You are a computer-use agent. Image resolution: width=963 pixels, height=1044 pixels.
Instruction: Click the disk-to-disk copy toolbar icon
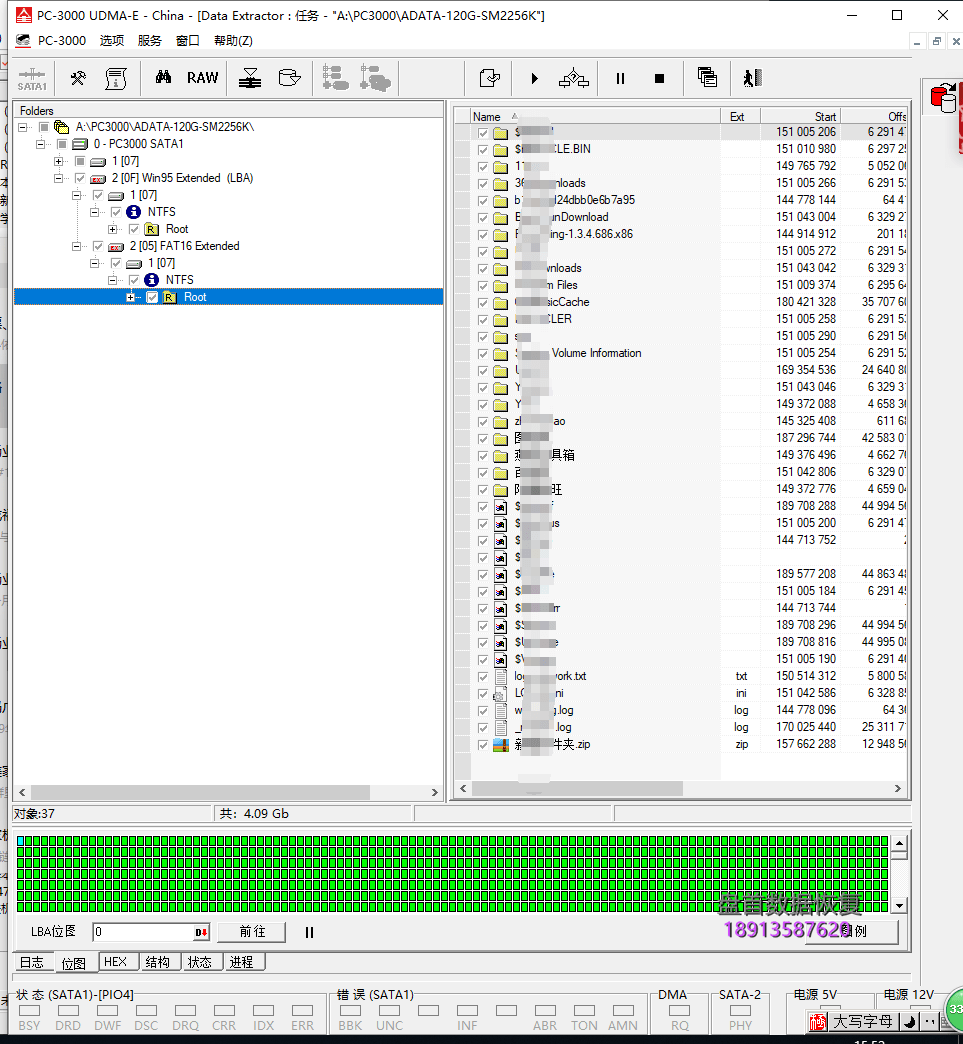click(250, 79)
